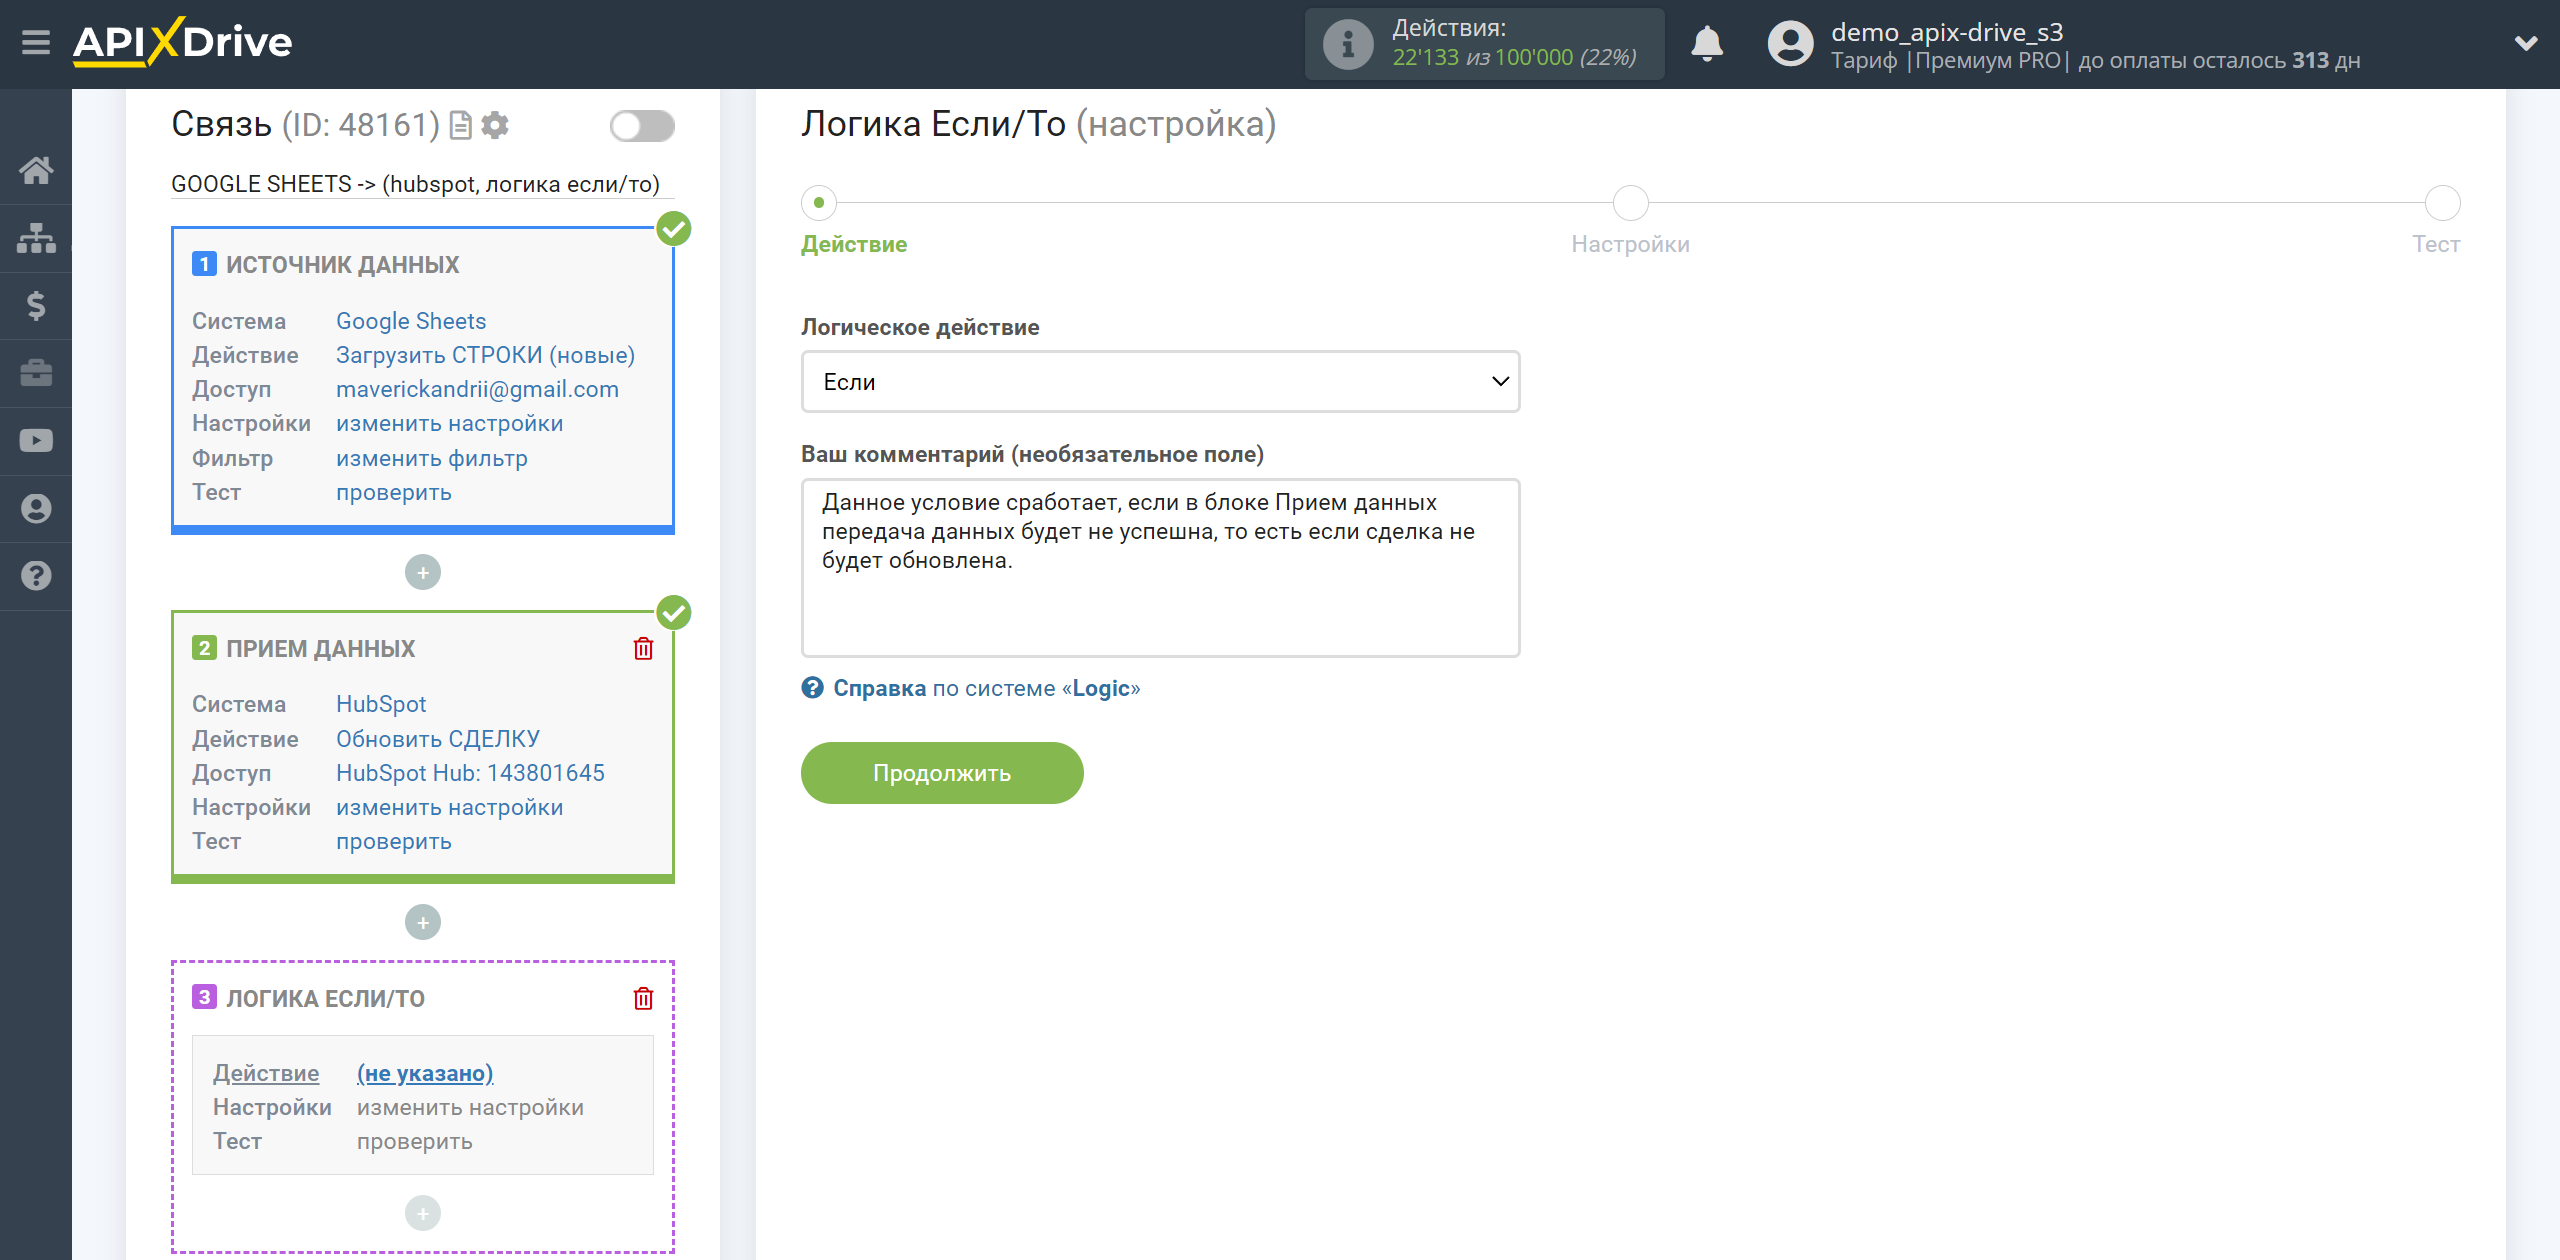The width and height of the screenshot is (2560, 1260).
Task: Delete the Прием данных block
Action: [x=643, y=649]
